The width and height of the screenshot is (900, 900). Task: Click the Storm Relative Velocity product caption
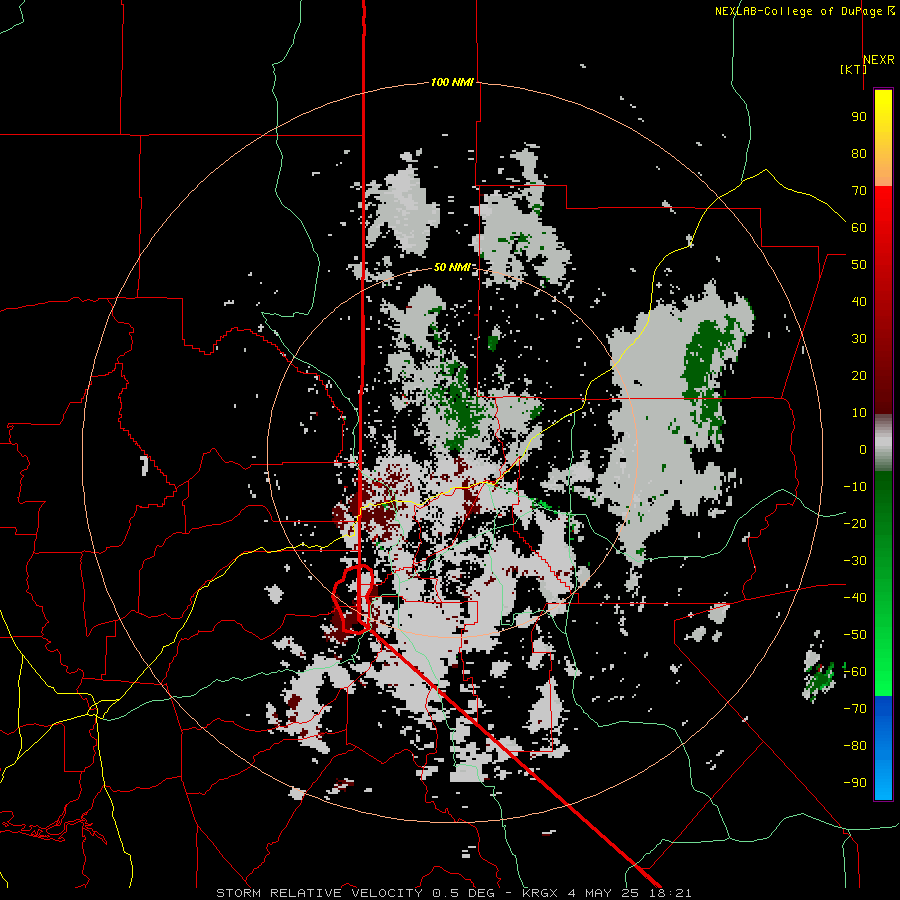pyautogui.click(x=453, y=893)
